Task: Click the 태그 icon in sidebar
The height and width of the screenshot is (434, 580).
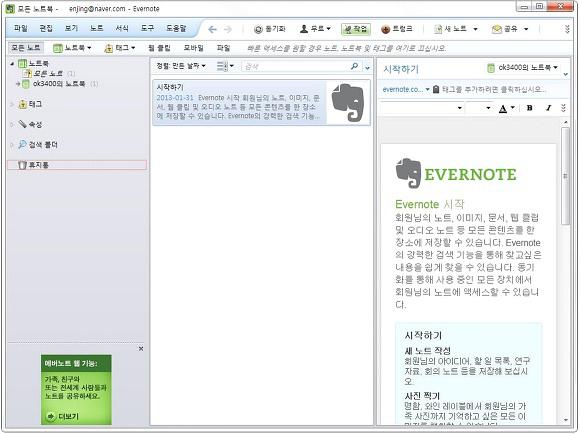Action: click(23, 104)
